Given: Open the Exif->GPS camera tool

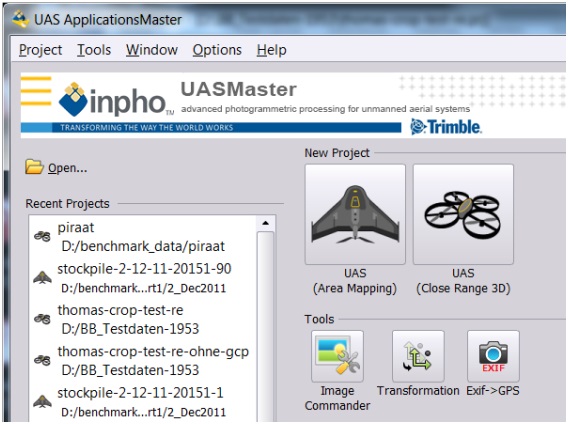Looking at the screenshot, I should (493, 356).
